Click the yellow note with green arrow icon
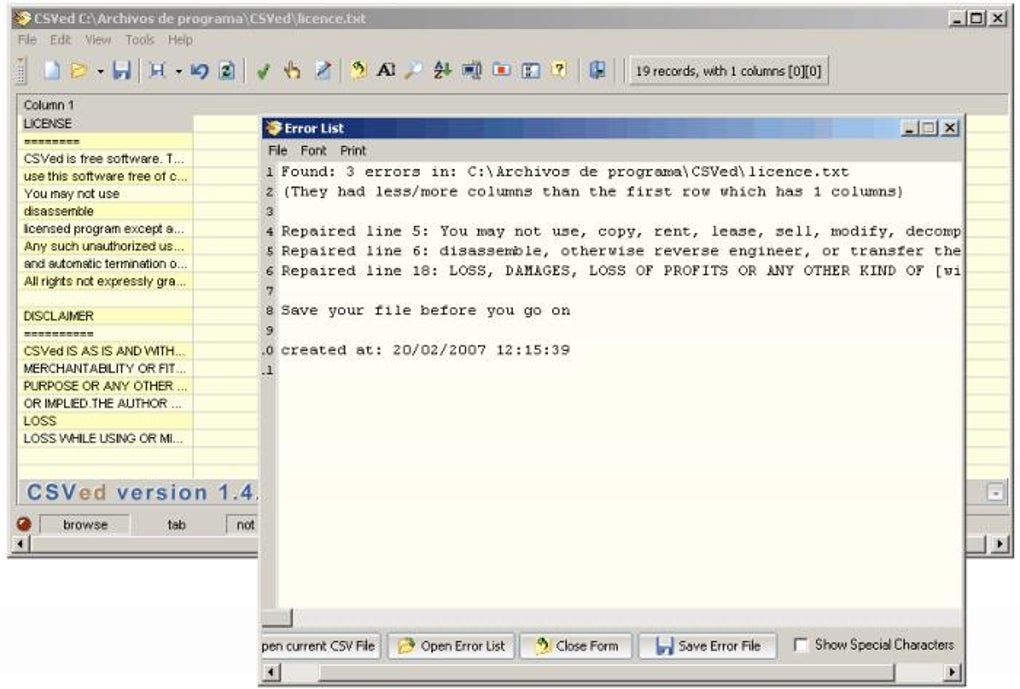Viewport: 1020px width, 689px height. 358,70
